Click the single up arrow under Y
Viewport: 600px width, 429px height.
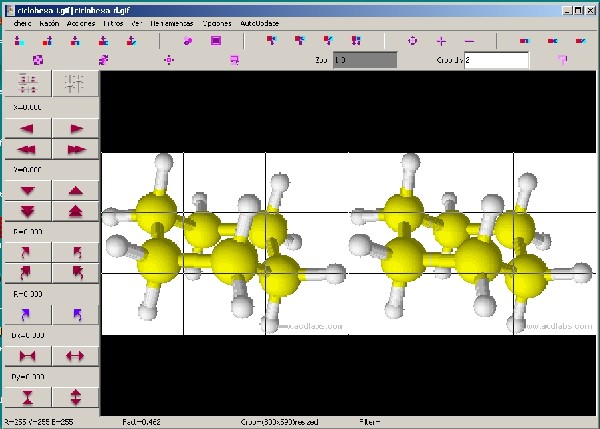pyautogui.click(x=75, y=190)
